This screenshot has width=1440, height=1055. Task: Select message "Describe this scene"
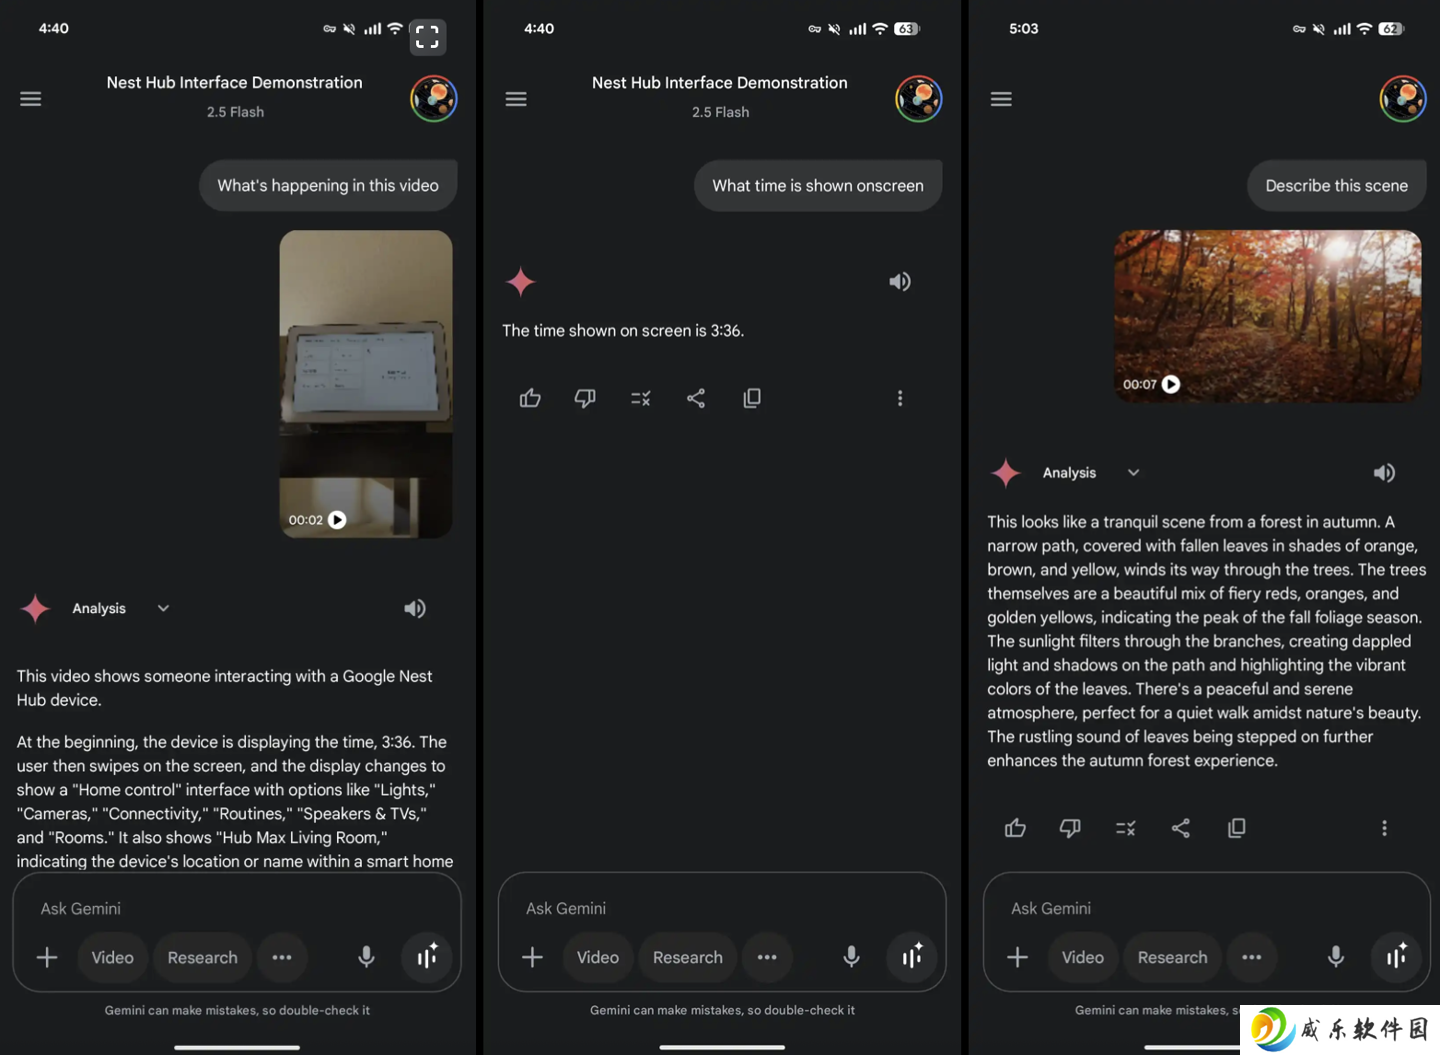coord(1336,186)
